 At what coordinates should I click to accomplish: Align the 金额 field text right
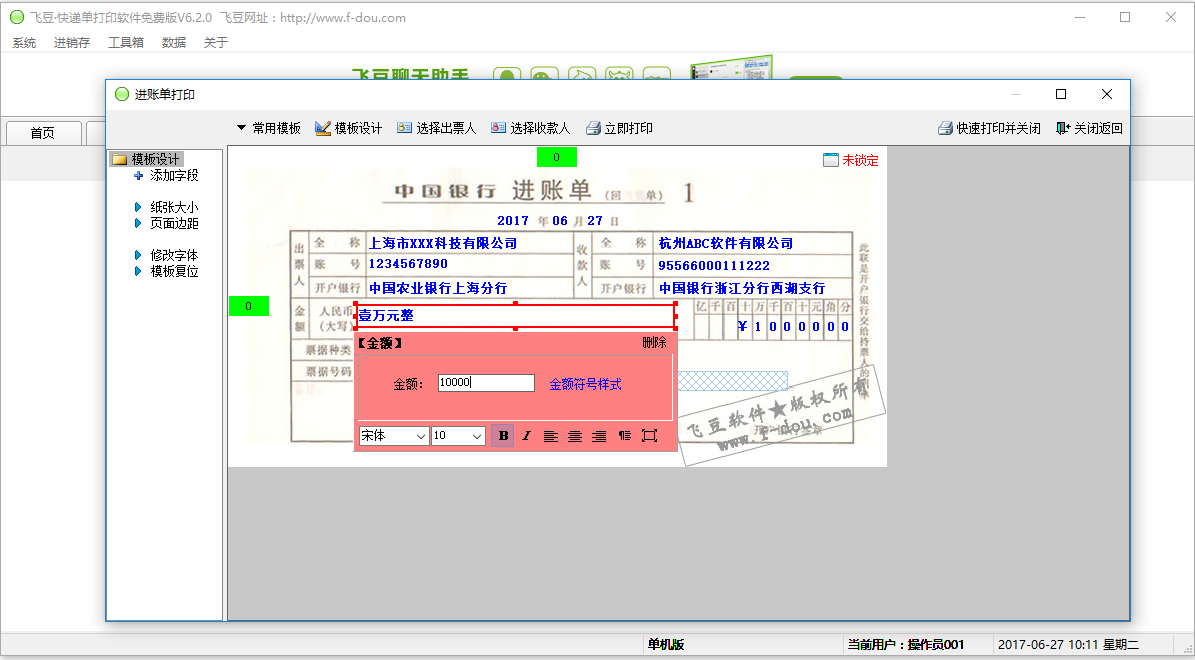[x=600, y=436]
